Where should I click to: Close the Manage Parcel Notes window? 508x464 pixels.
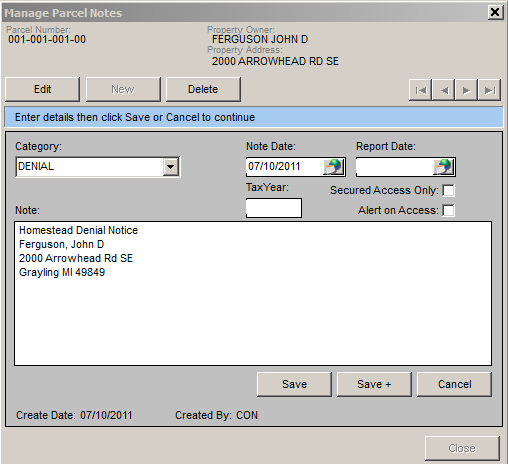coord(495,12)
